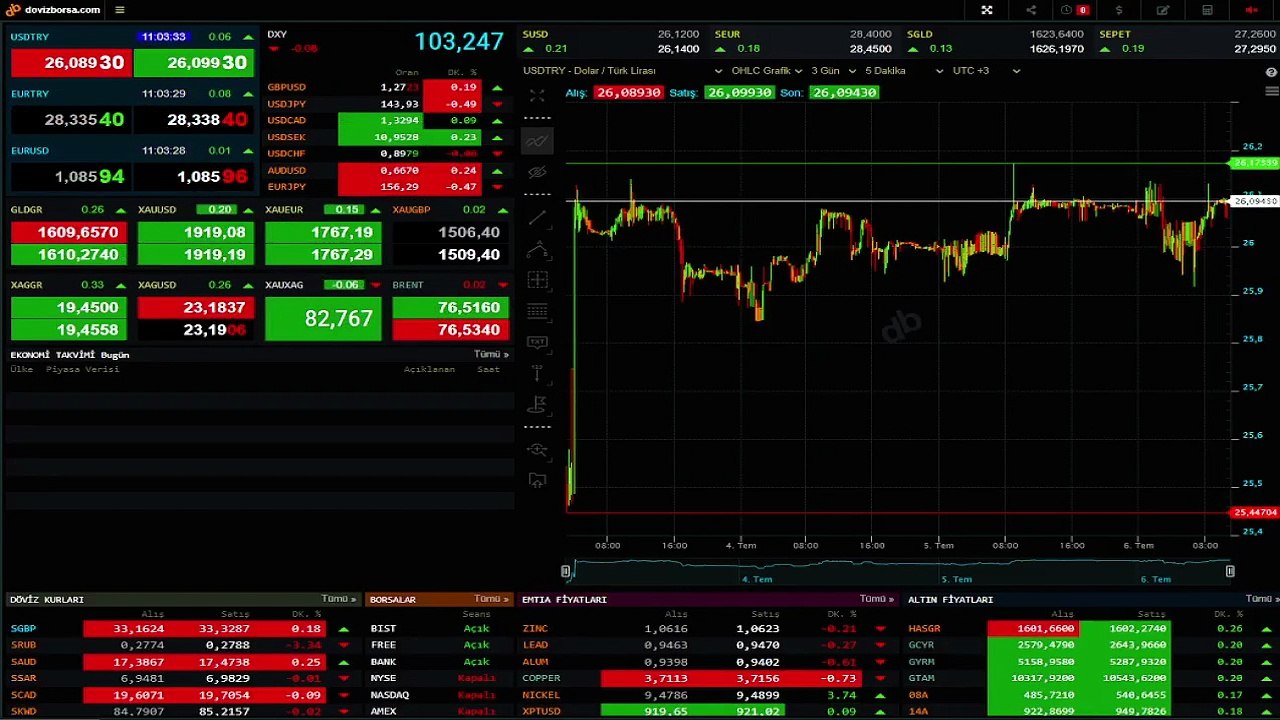The height and width of the screenshot is (720, 1280).
Task: Click the EURTRY pair label
Action: coord(30,94)
